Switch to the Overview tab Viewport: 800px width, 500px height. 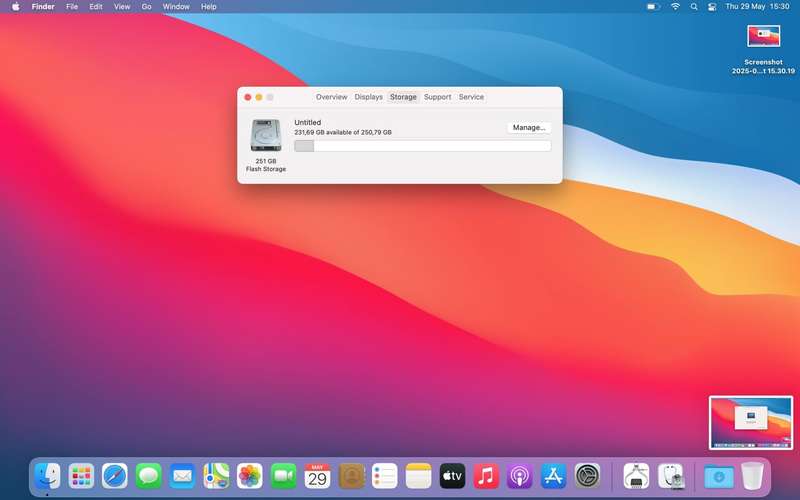pos(332,97)
